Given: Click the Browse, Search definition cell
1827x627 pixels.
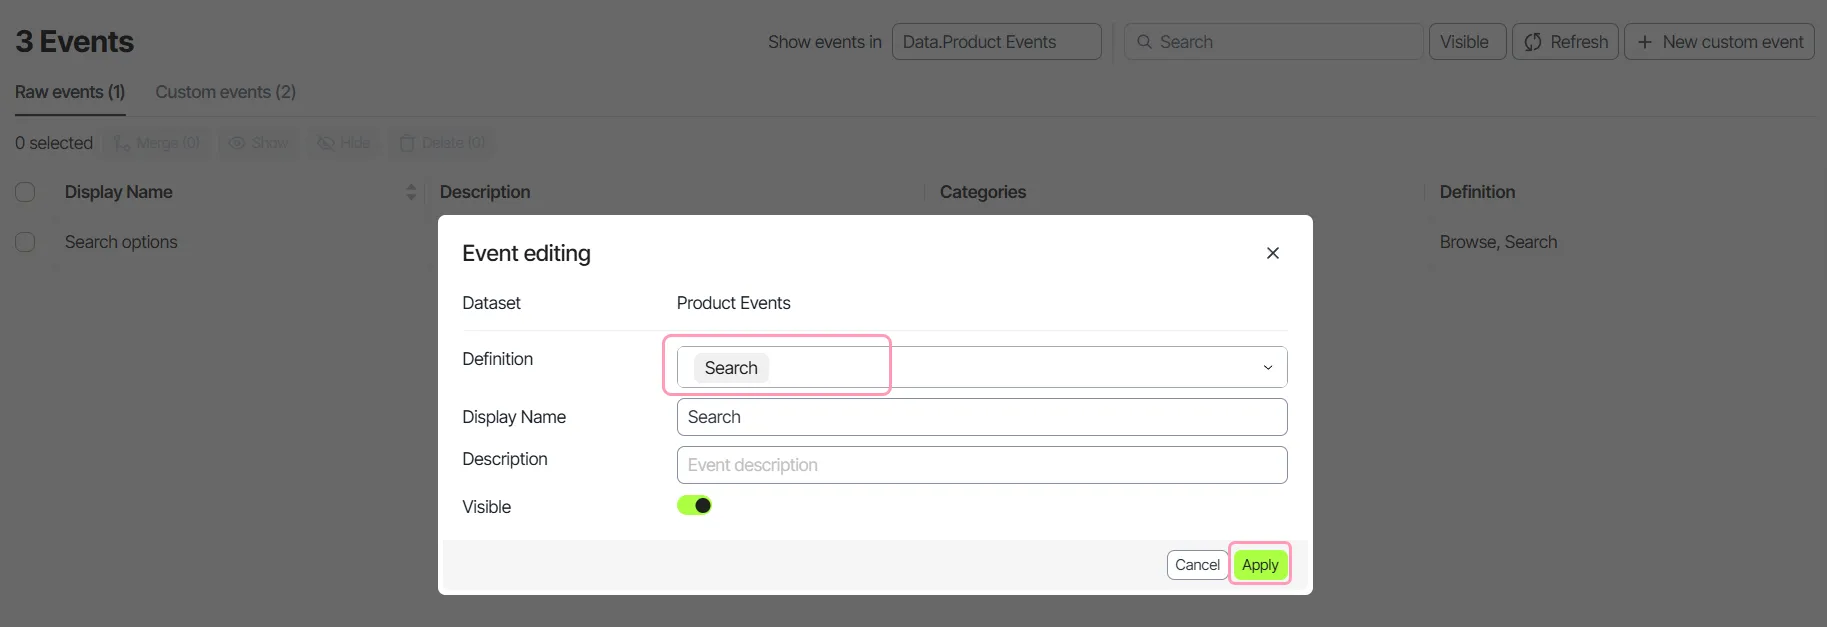Looking at the screenshot, I should [x=1498, y=242].
